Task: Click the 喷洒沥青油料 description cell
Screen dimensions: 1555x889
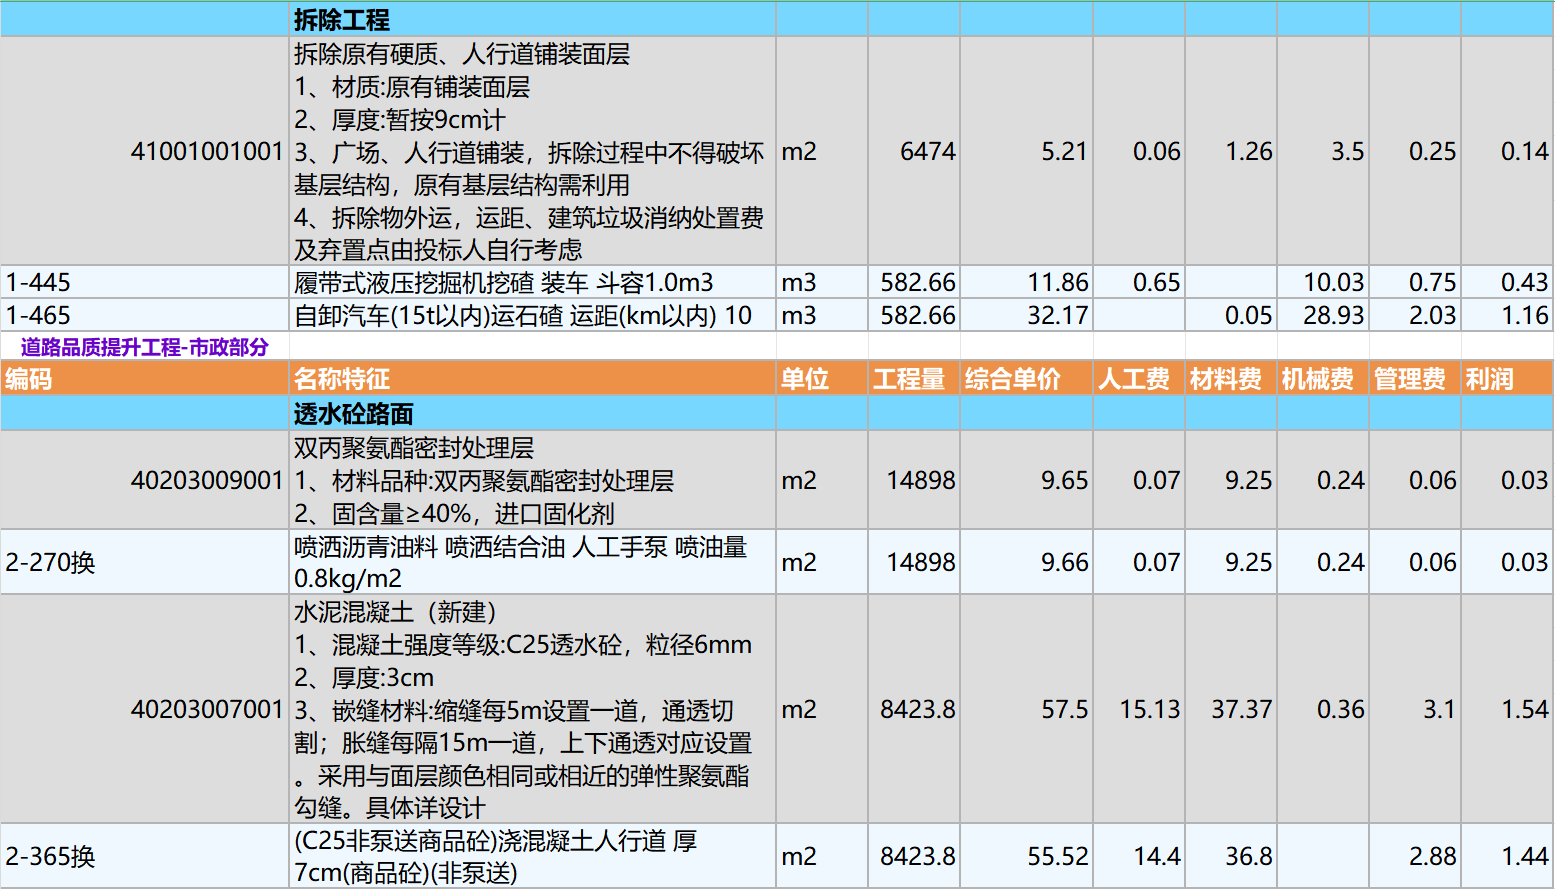Action: [x=532, y=562]
